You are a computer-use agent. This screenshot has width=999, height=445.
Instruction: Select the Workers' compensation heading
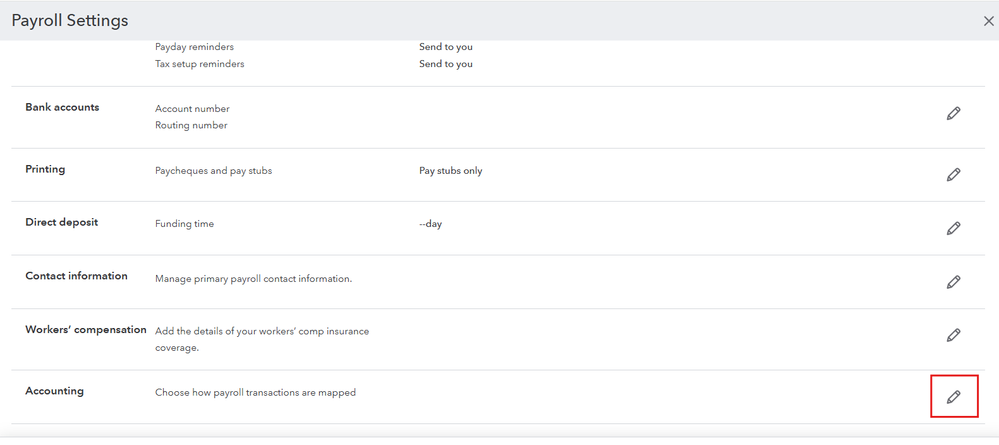pos(85,330)
